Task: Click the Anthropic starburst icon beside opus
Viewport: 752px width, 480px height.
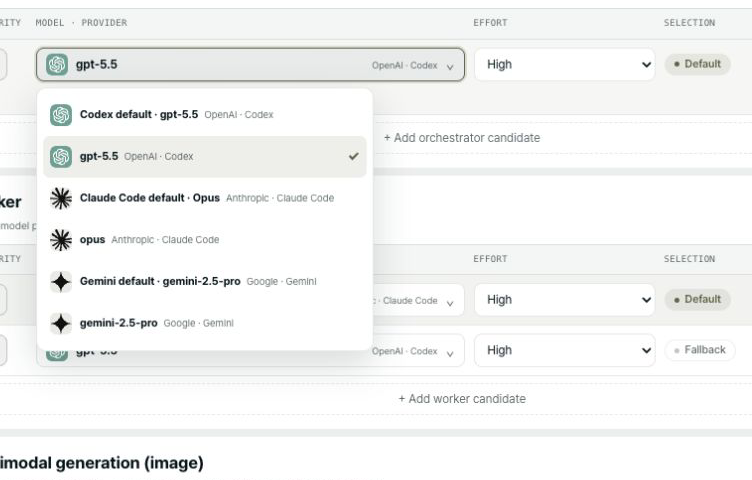Action: tap(61, 240)
